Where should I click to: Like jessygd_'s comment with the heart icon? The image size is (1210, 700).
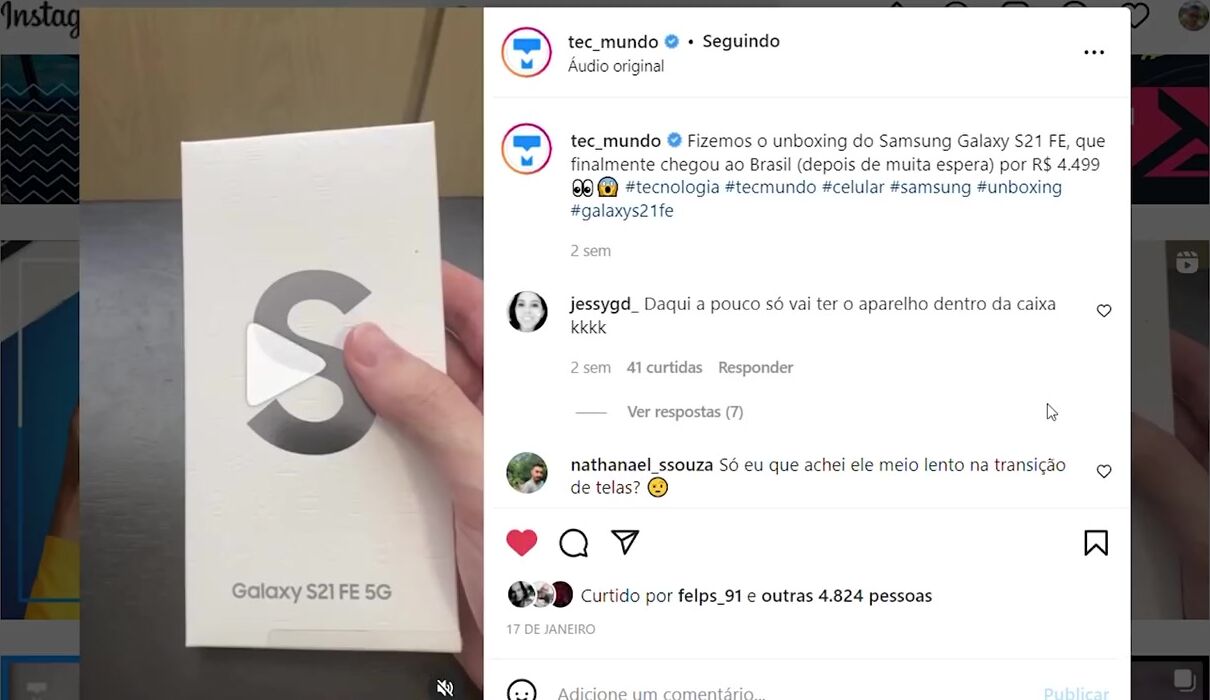1104,311
